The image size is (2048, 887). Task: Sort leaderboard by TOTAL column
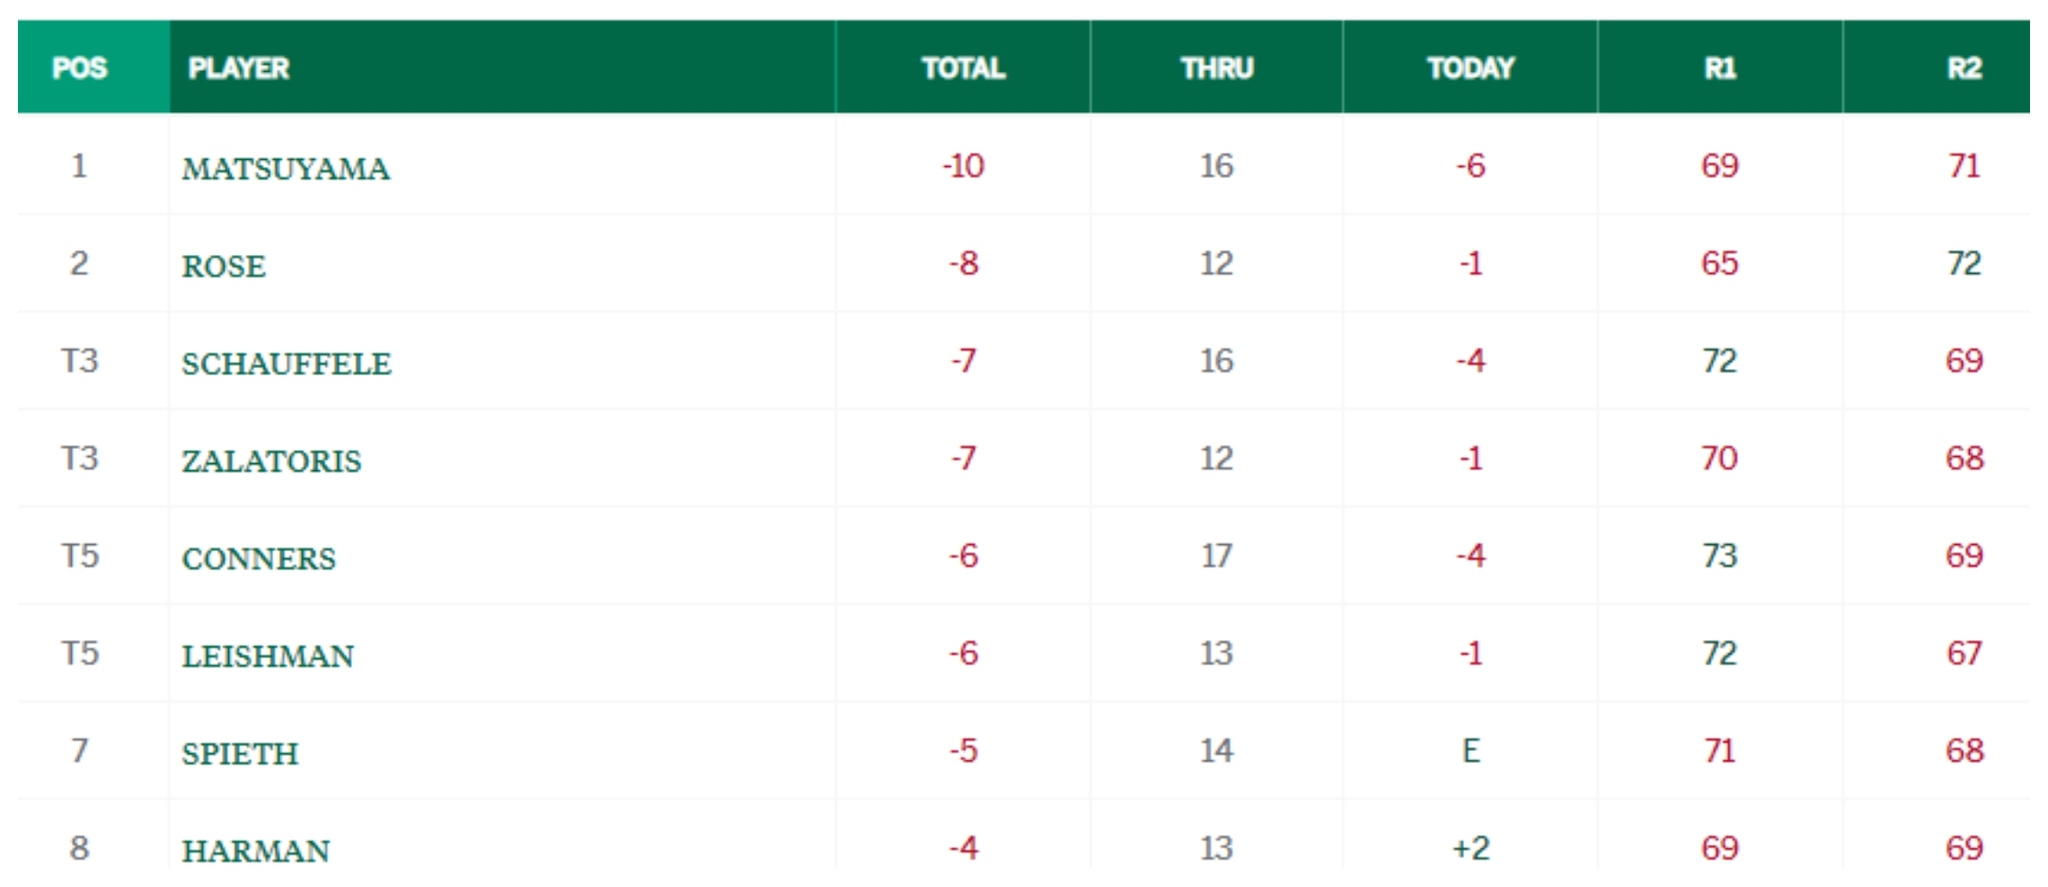pyautogui.click(x=963, y=68)
